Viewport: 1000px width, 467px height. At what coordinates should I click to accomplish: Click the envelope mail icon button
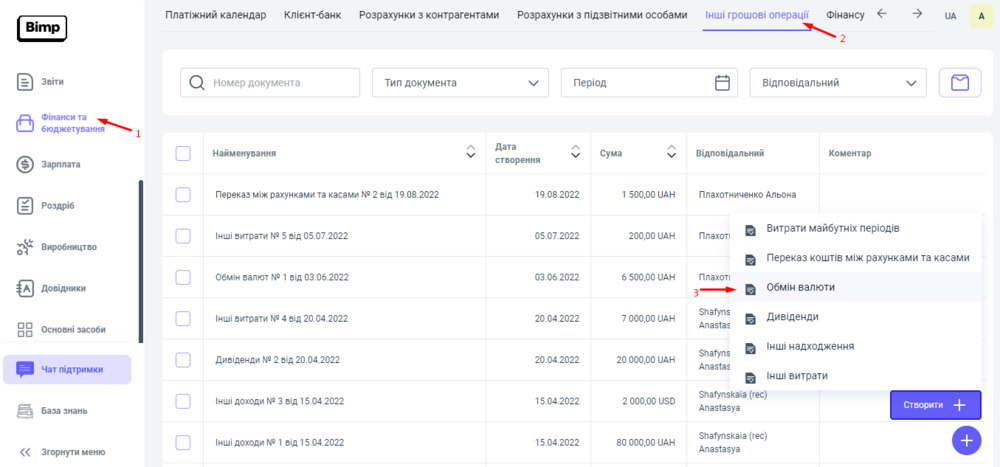(x=959, y=83)
